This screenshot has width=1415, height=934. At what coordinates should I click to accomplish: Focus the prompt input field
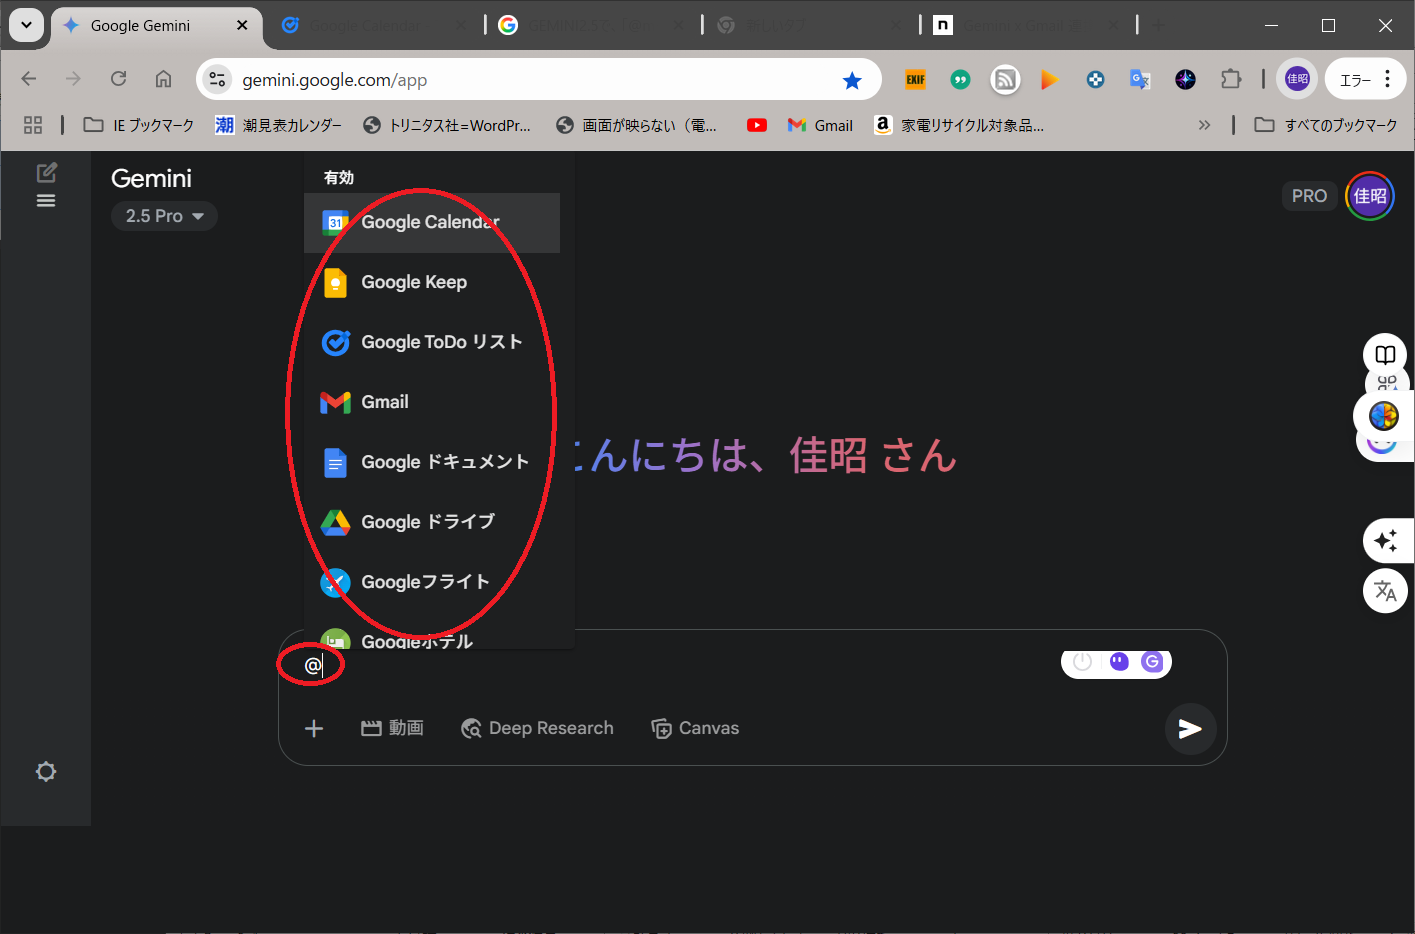pyautogui.click(x=680, y=665)
